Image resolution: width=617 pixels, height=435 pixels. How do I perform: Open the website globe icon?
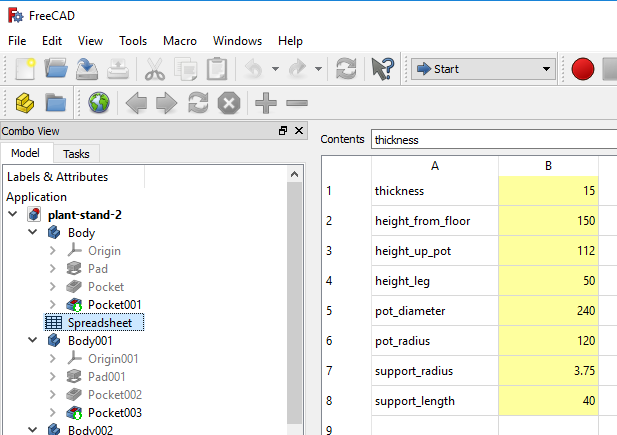click(99, 102)
